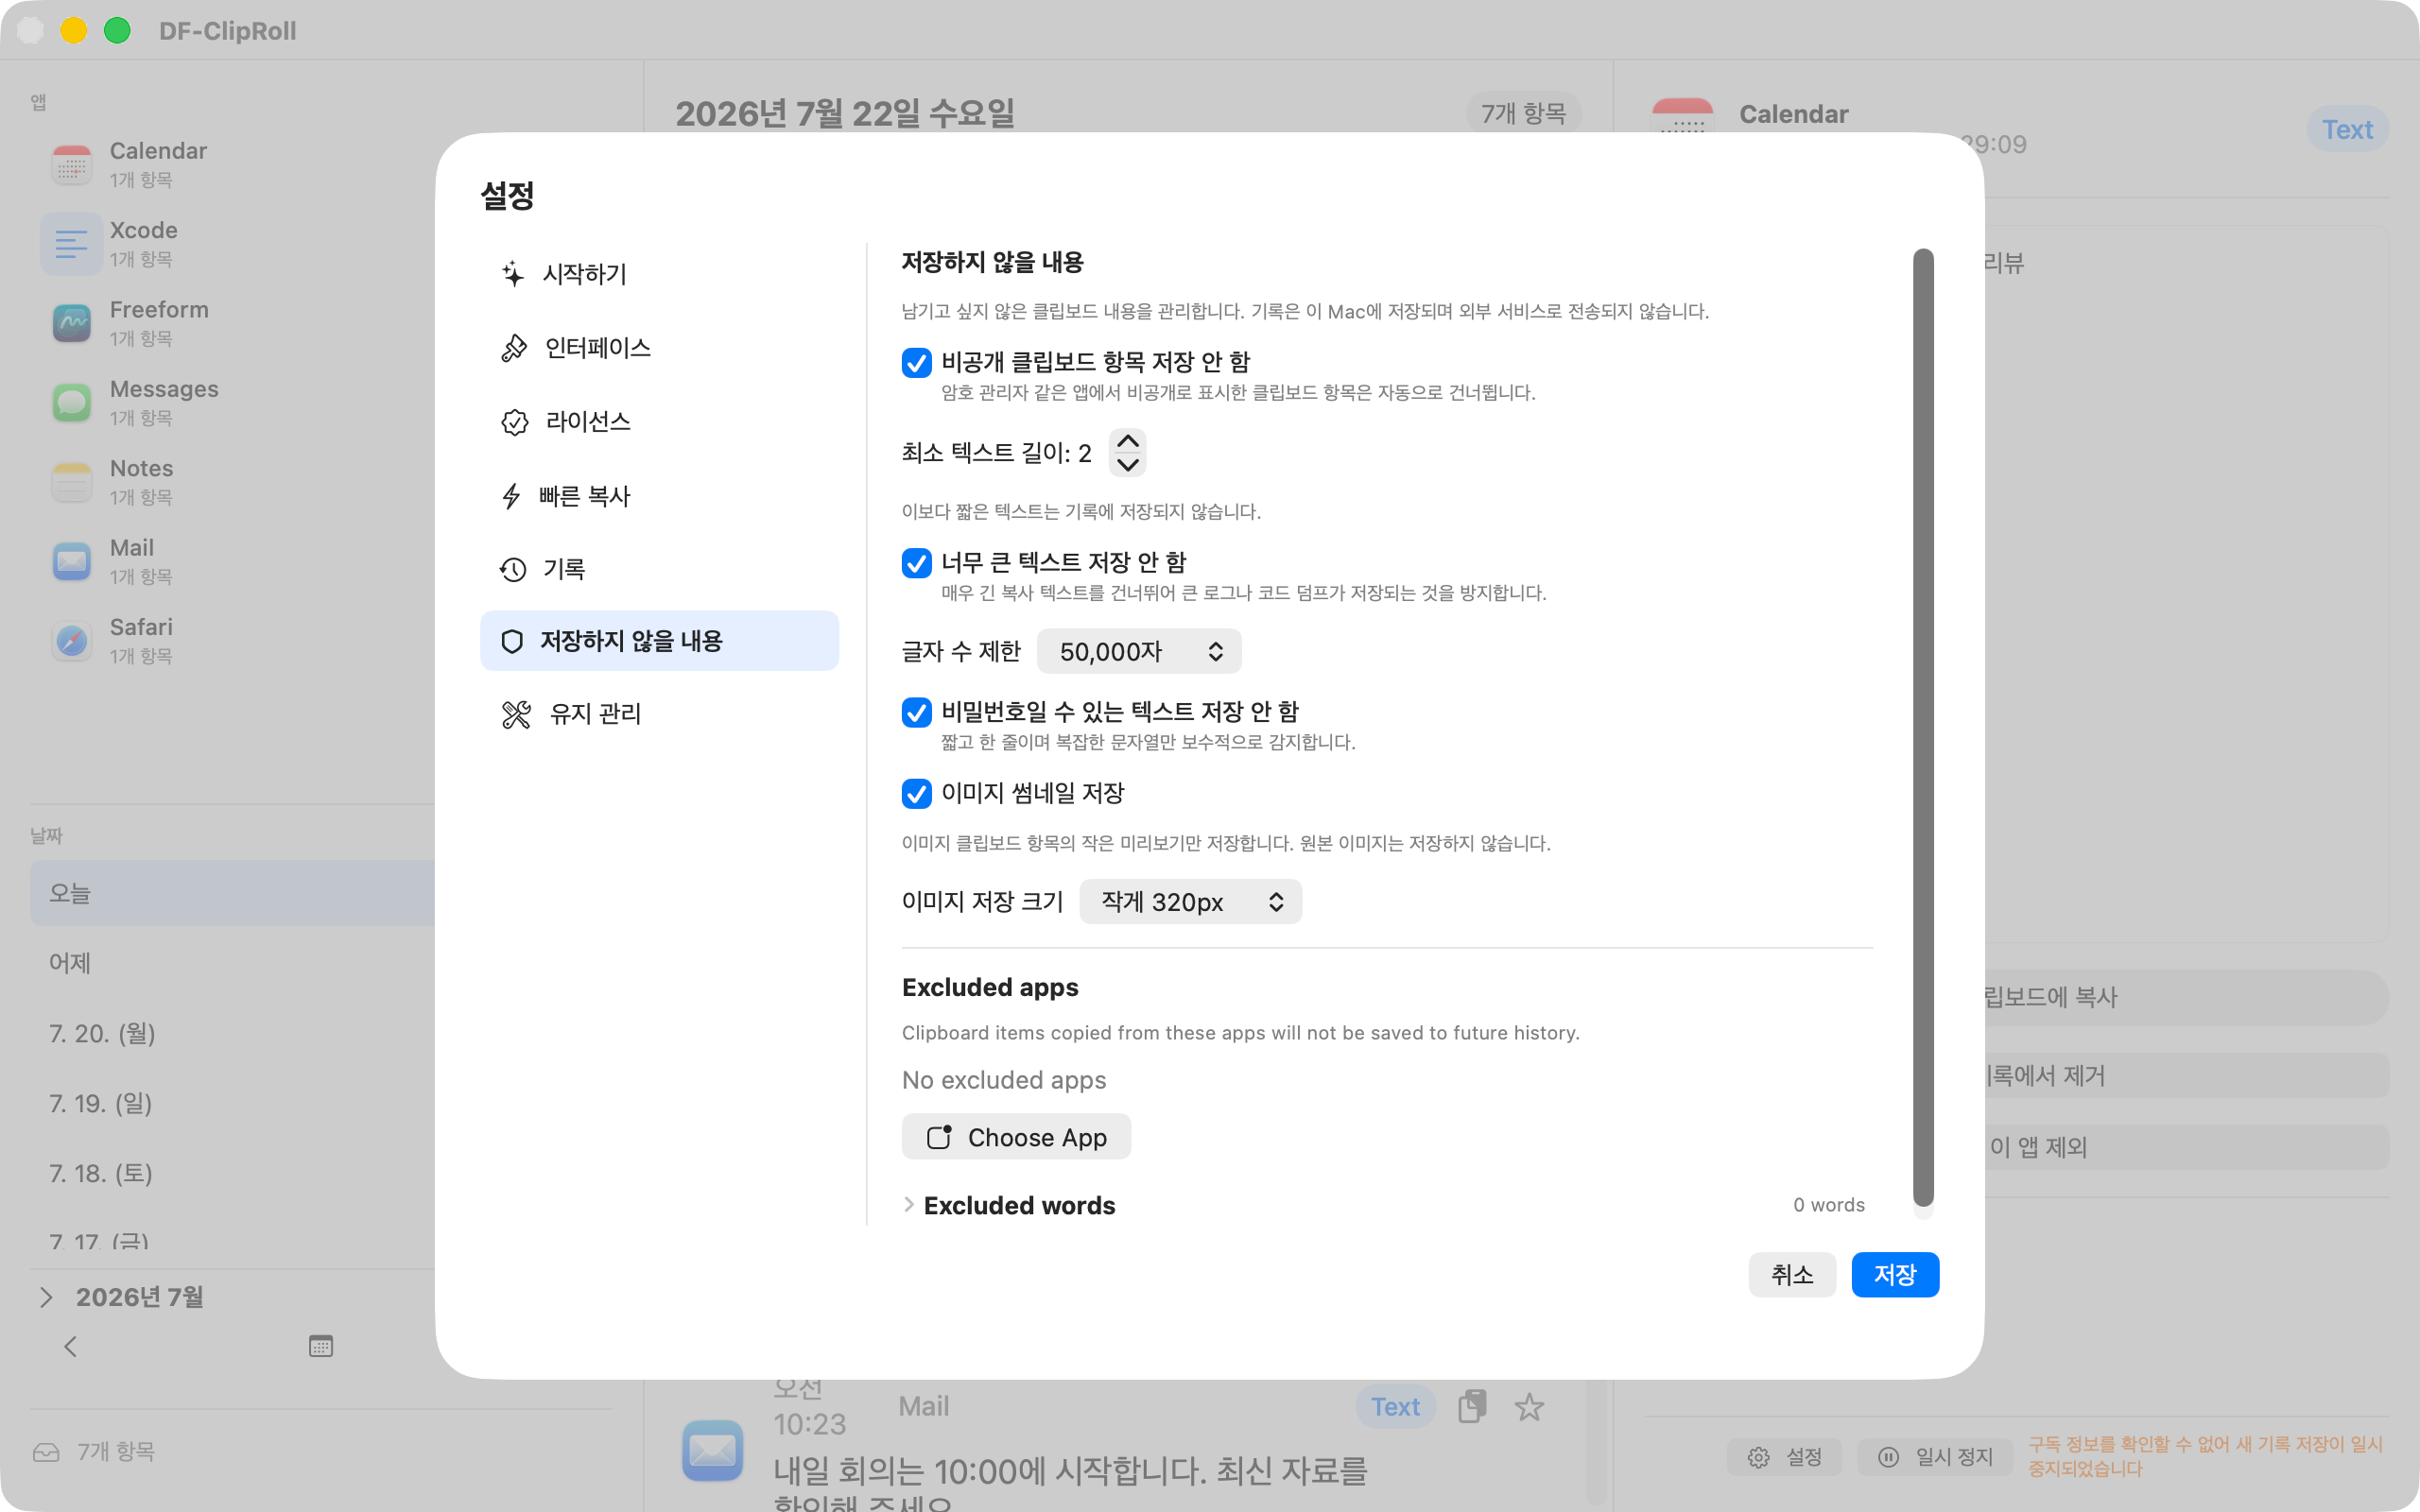Click the Text badge on the Mail clip
The image size is (2420, 1512).
(1395, 1406)
